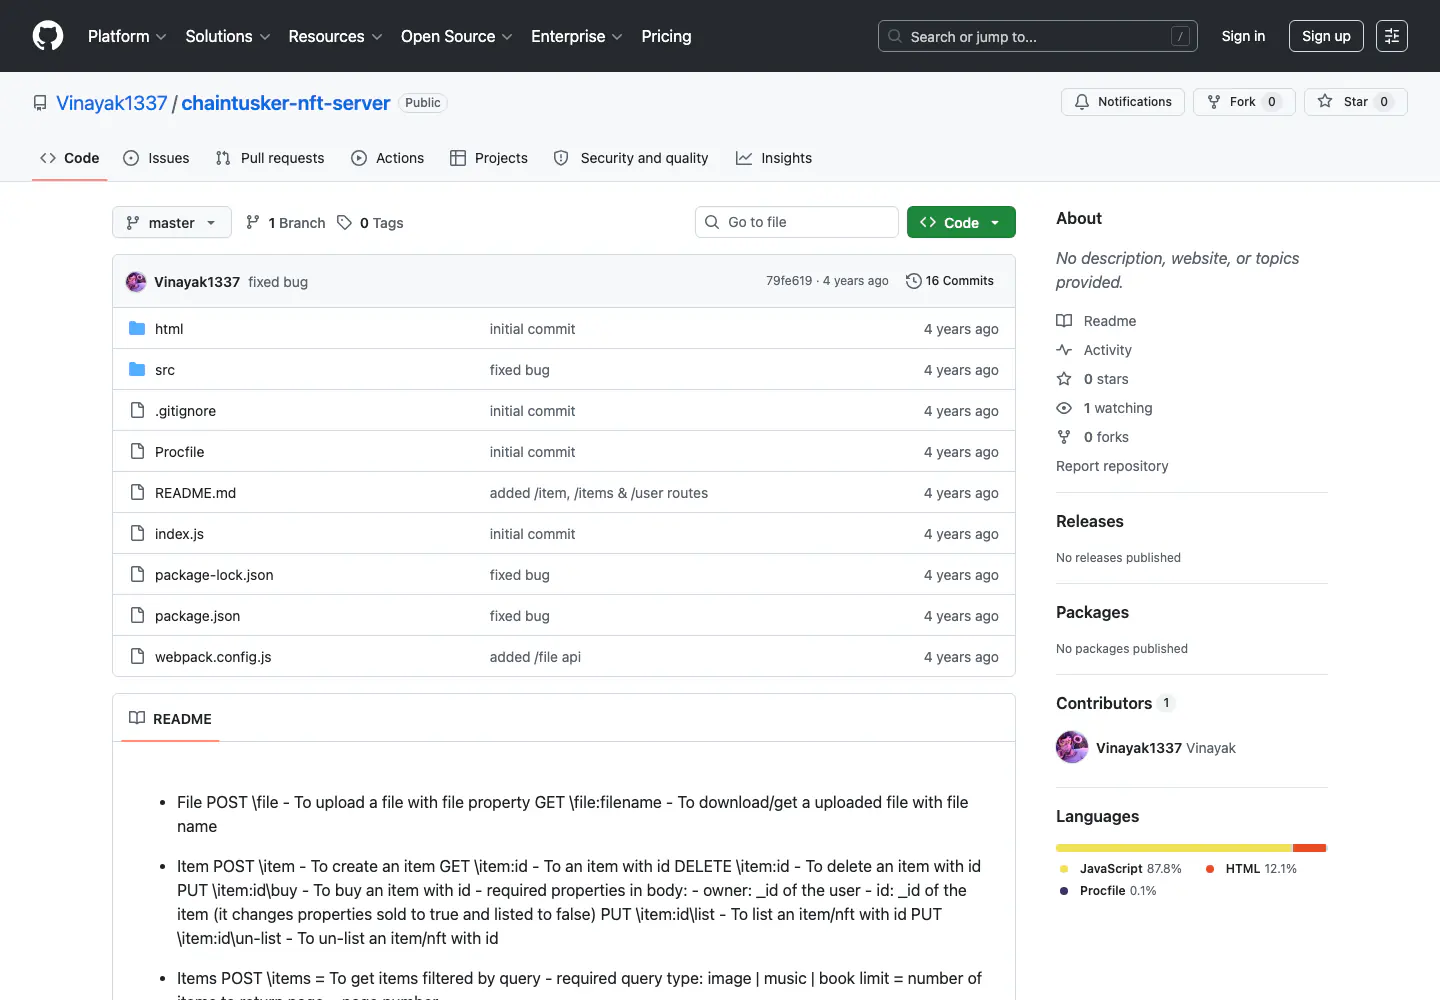Switch to the Insights tab
Image resolution: width=1440 pixels, height=1000 pixels.
(774, 158)
